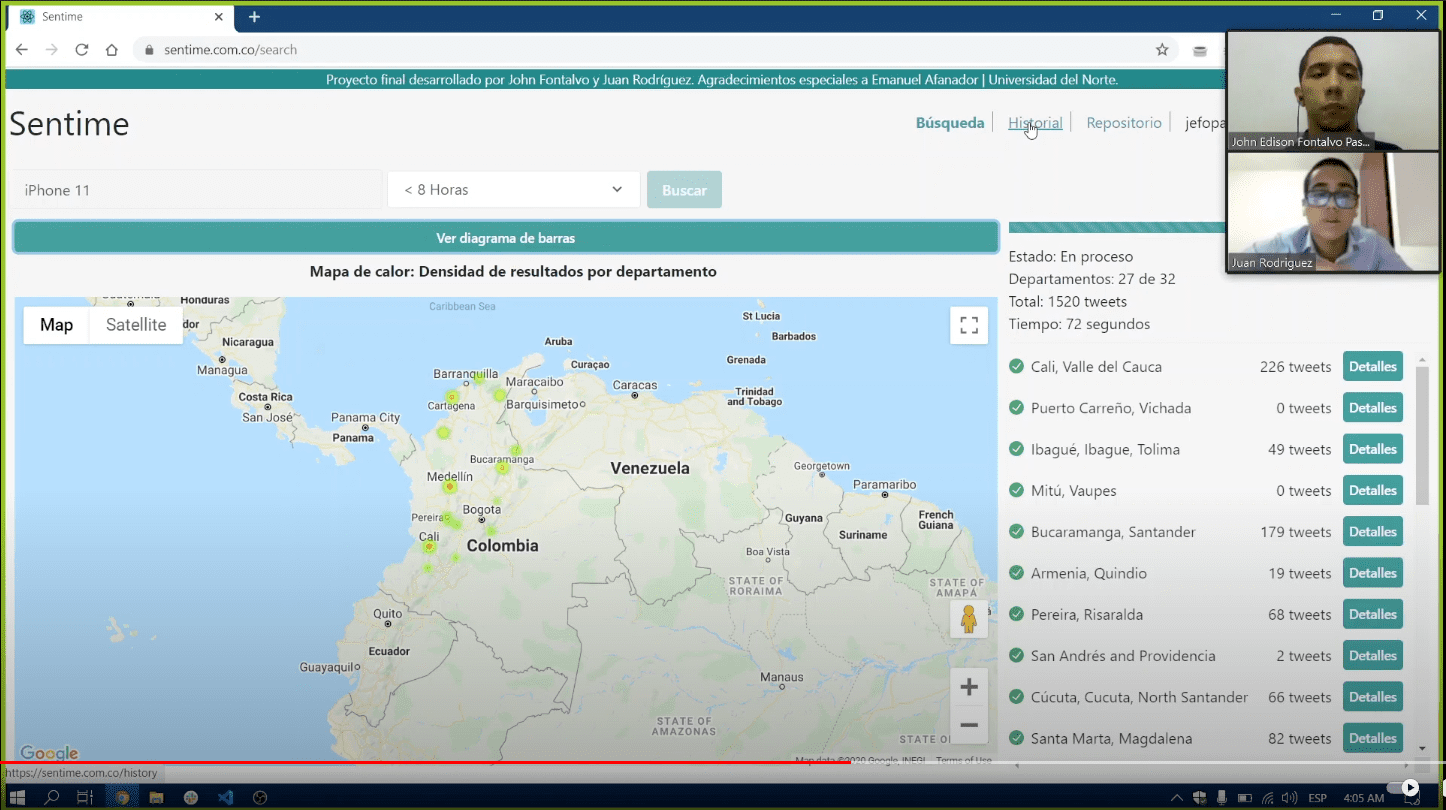This screenshot has height=810, width=1446.
Task: Click the results list scrollbar down arrow
Action: click(x=1423, y=747)
